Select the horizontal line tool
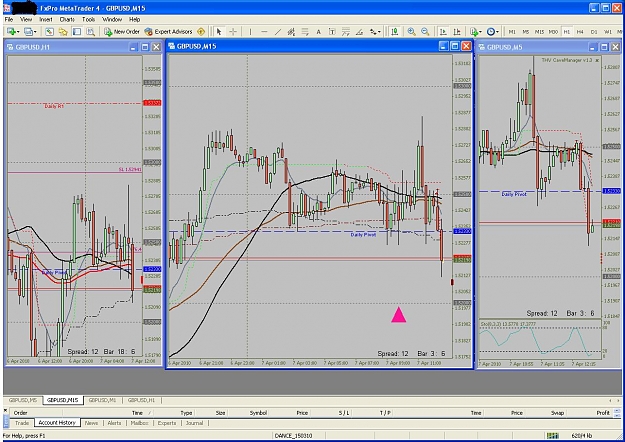625x442 pixels. coord(264,31)
